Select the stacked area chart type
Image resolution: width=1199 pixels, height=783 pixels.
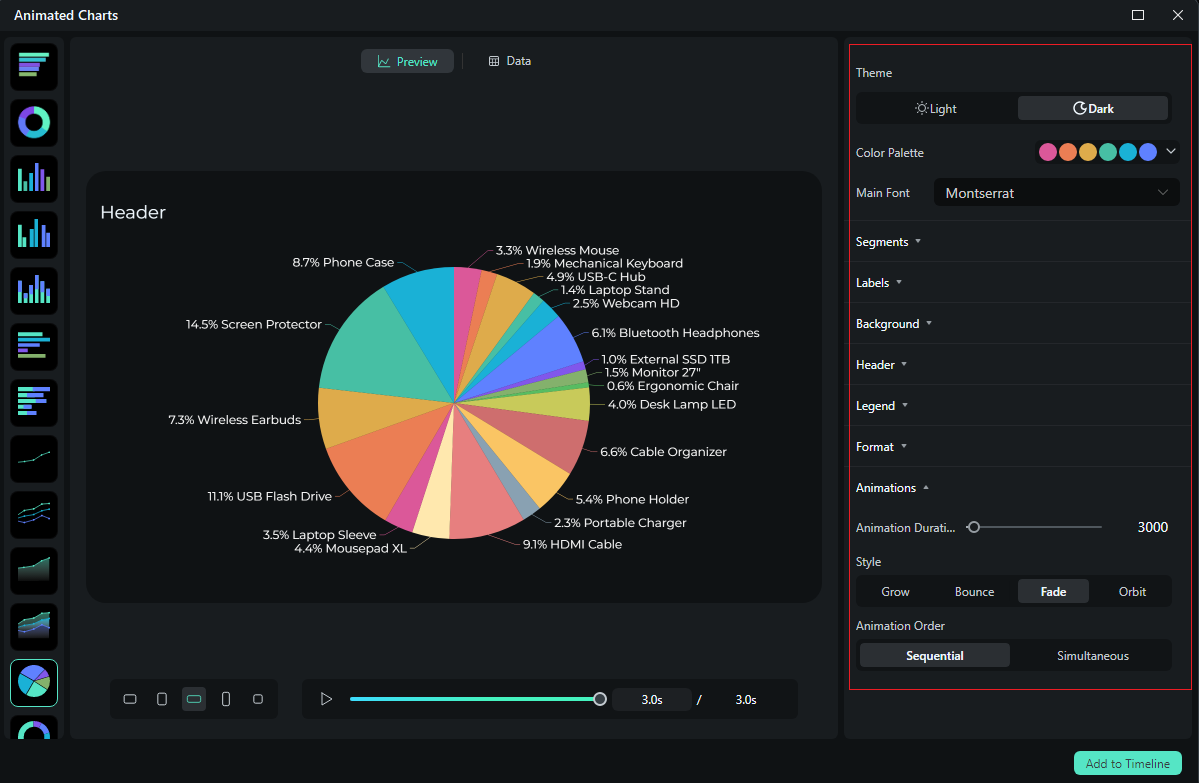coord(33,626)
